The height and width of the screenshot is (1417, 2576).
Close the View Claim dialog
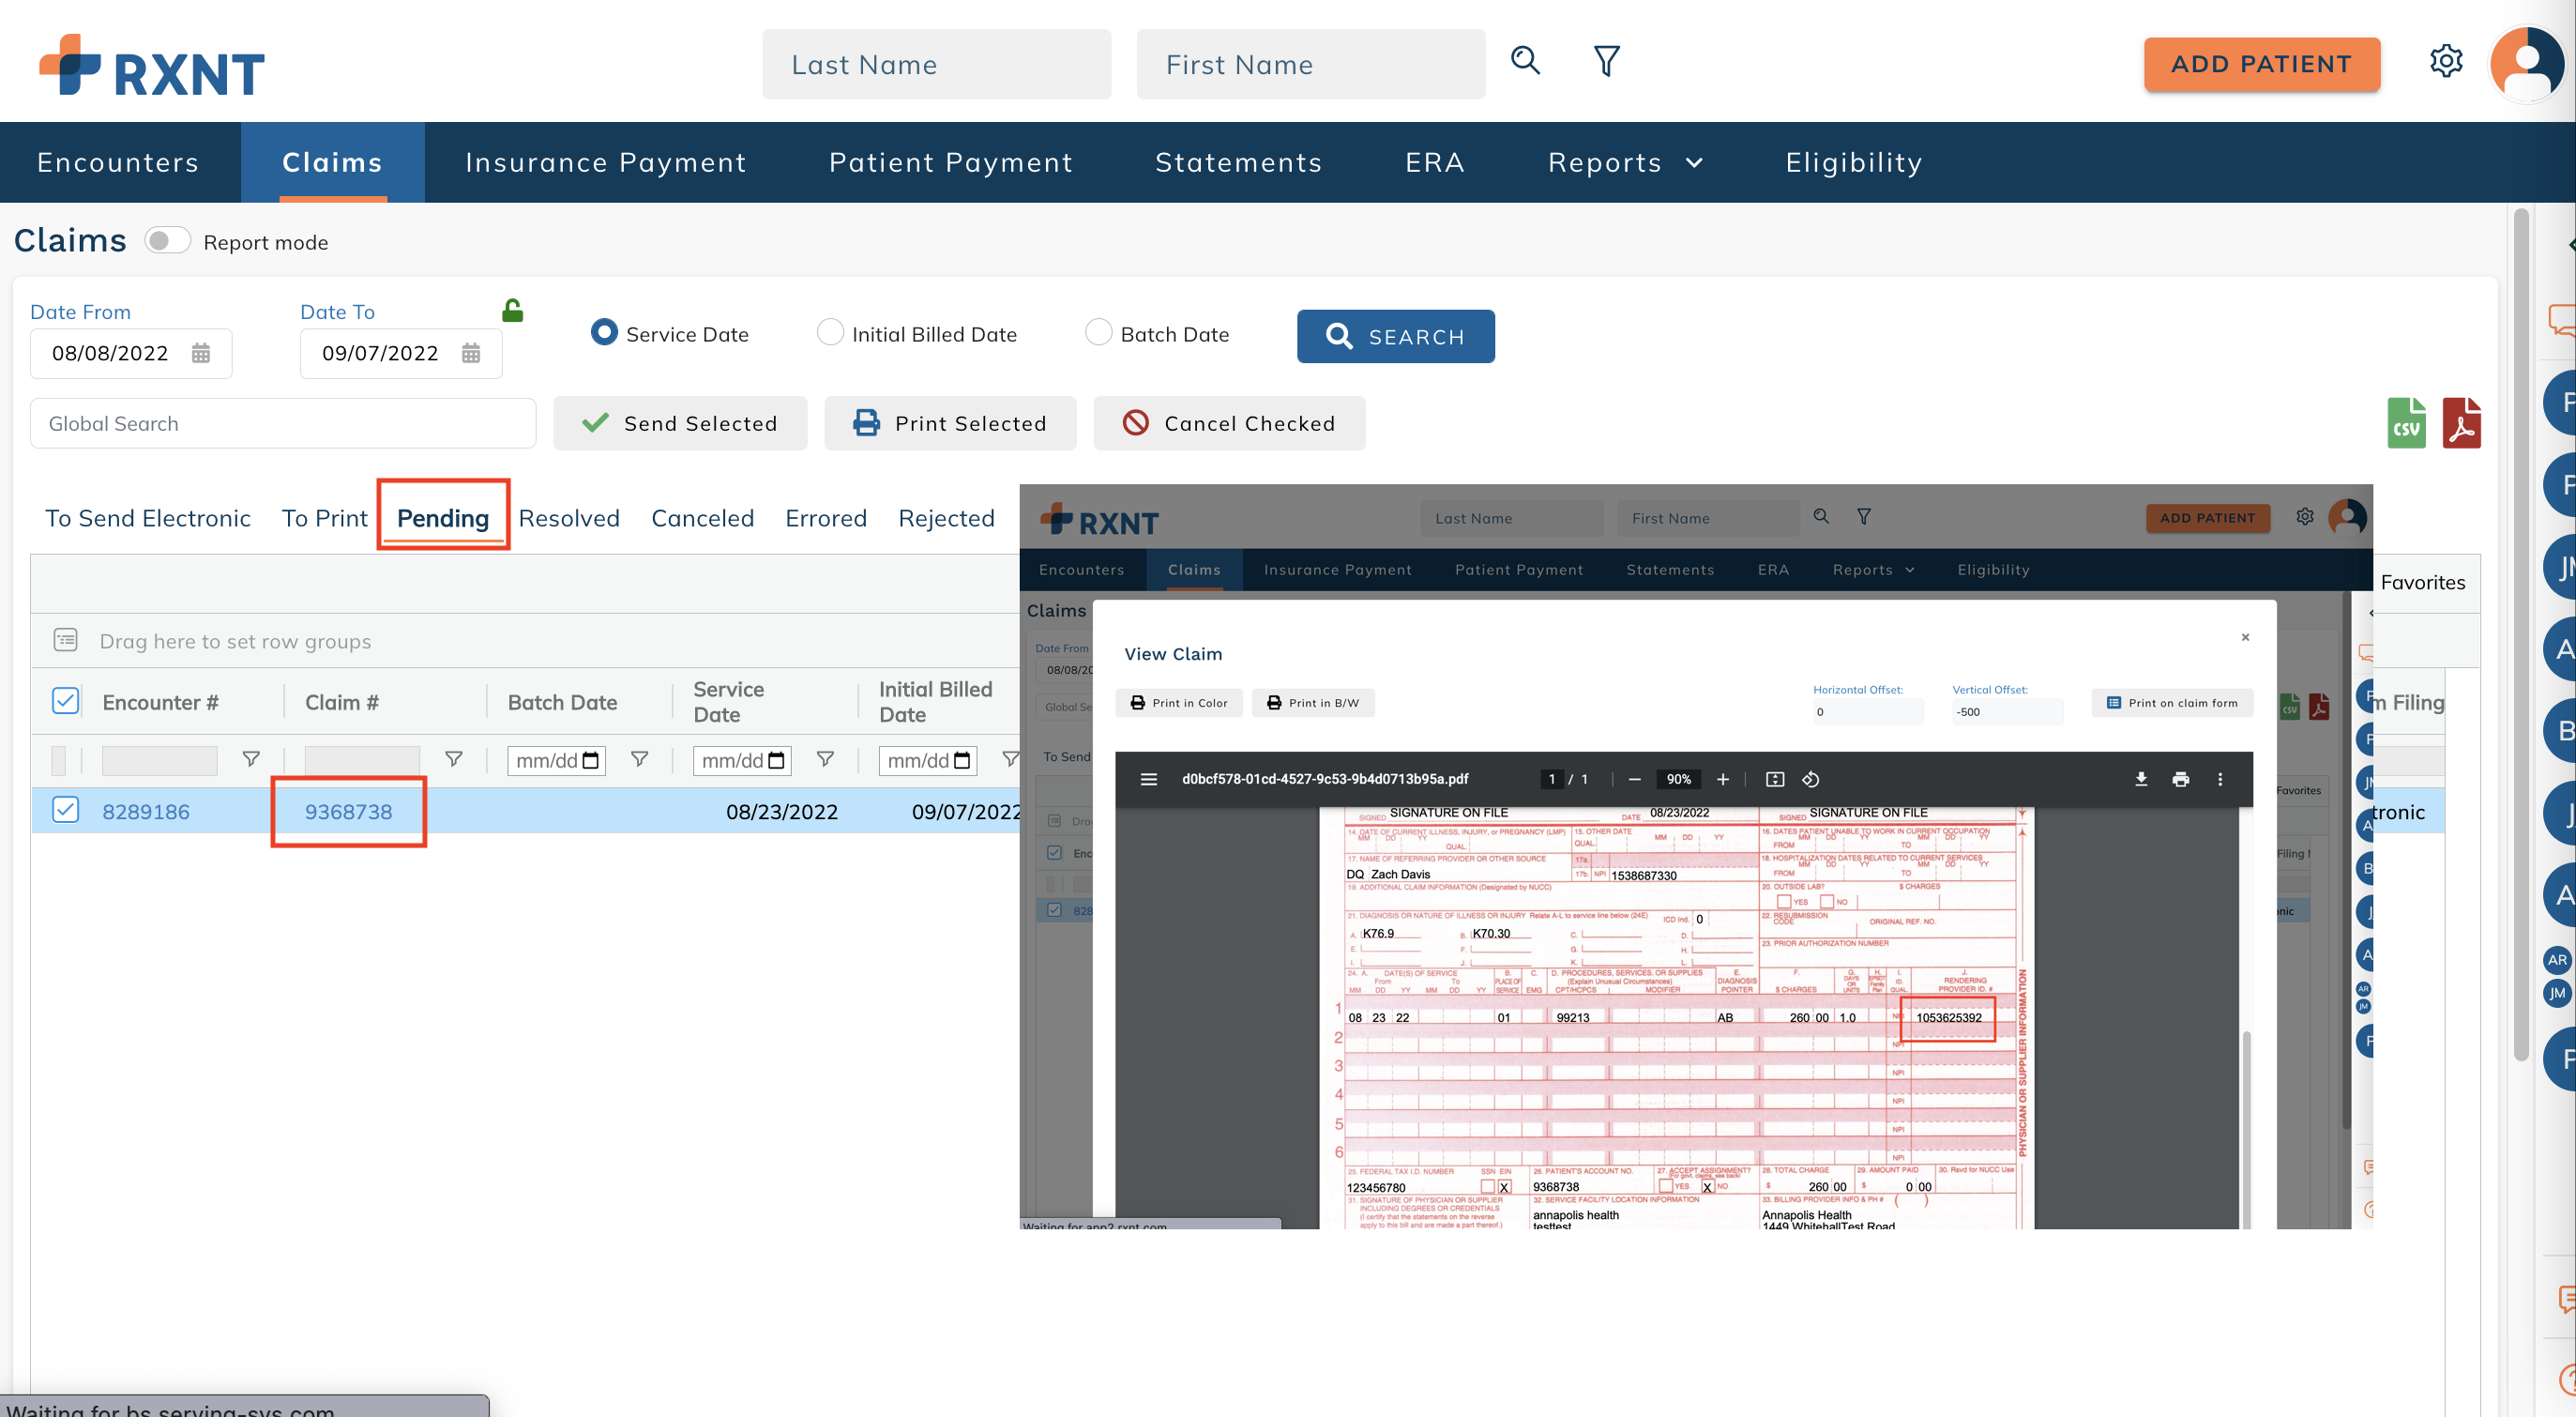pyautogui.click(x=2245, y=637)
